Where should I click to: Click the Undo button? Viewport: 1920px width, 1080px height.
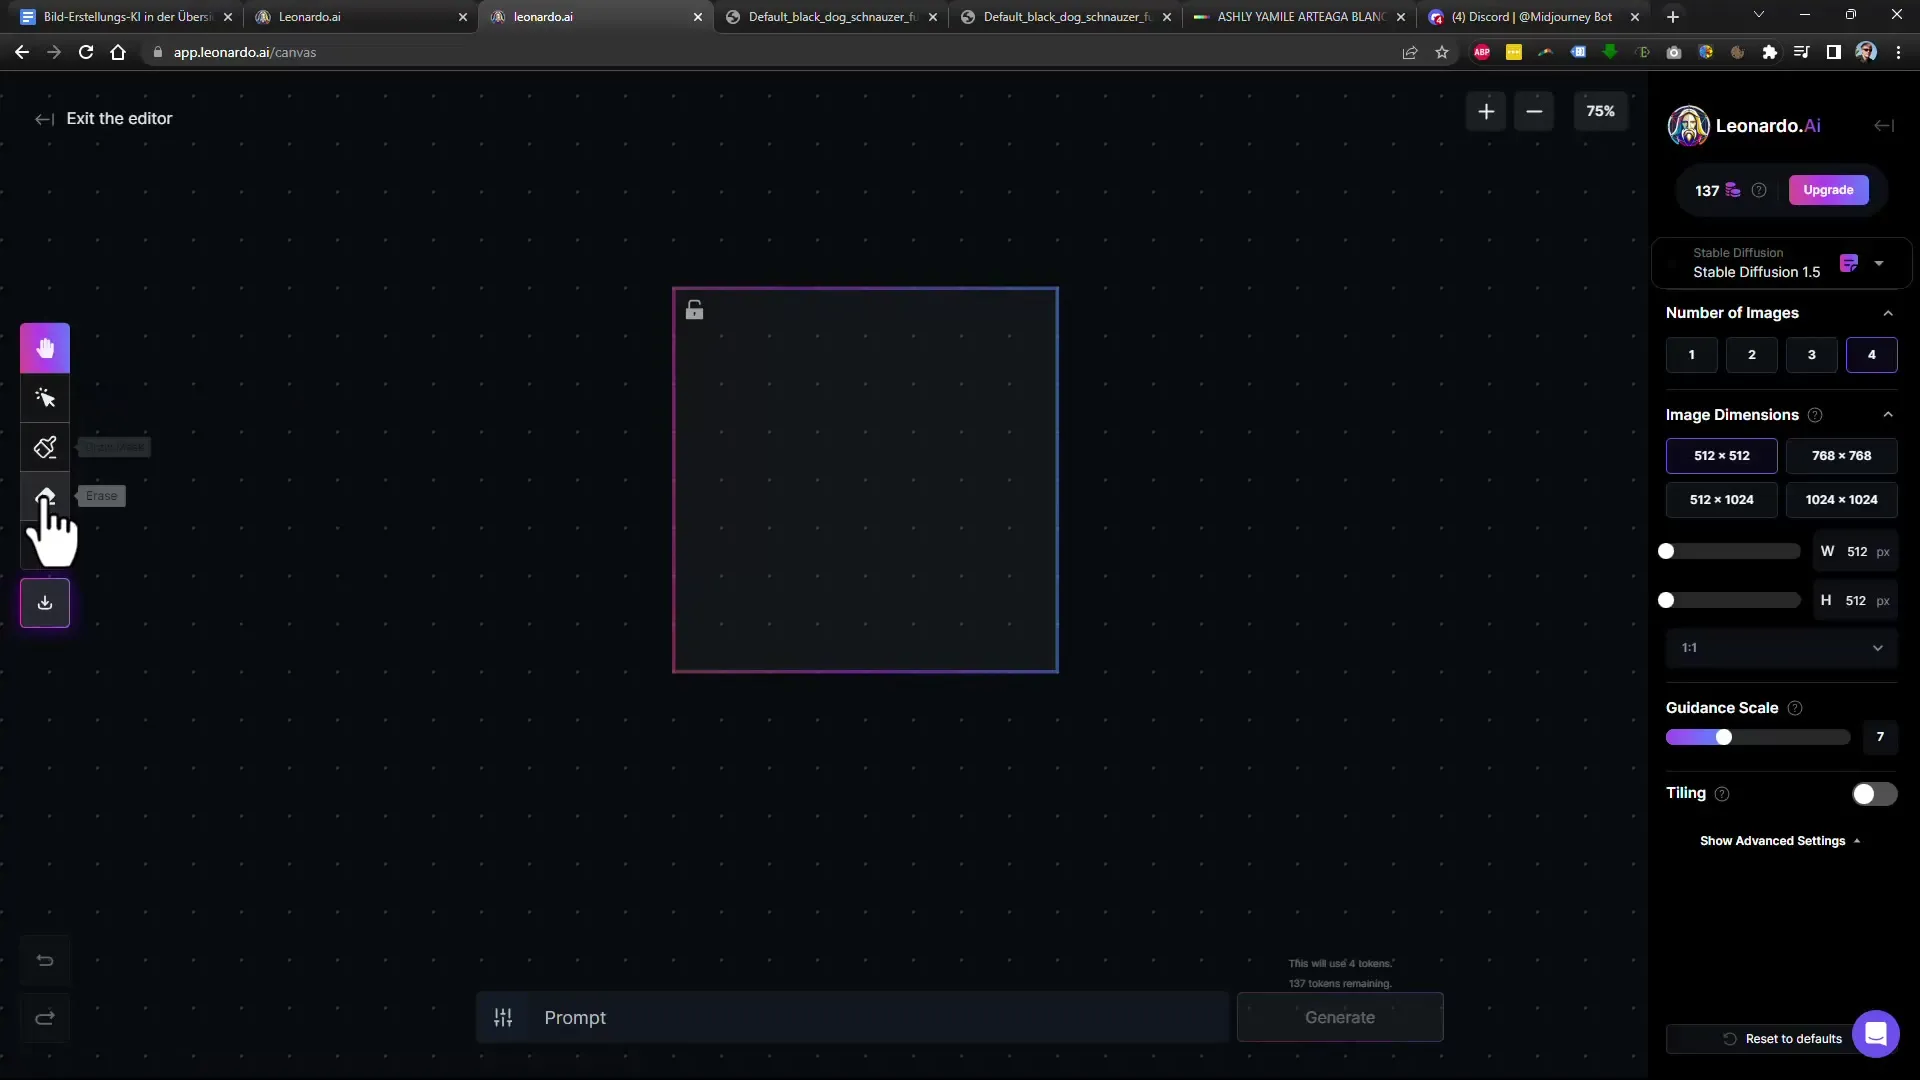pyautogui.click(x=44, y=960)
